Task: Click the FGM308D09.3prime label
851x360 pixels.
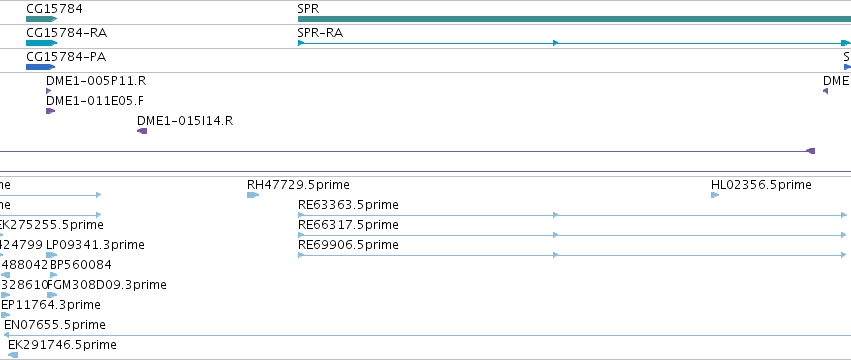Action: coord(107,285)
